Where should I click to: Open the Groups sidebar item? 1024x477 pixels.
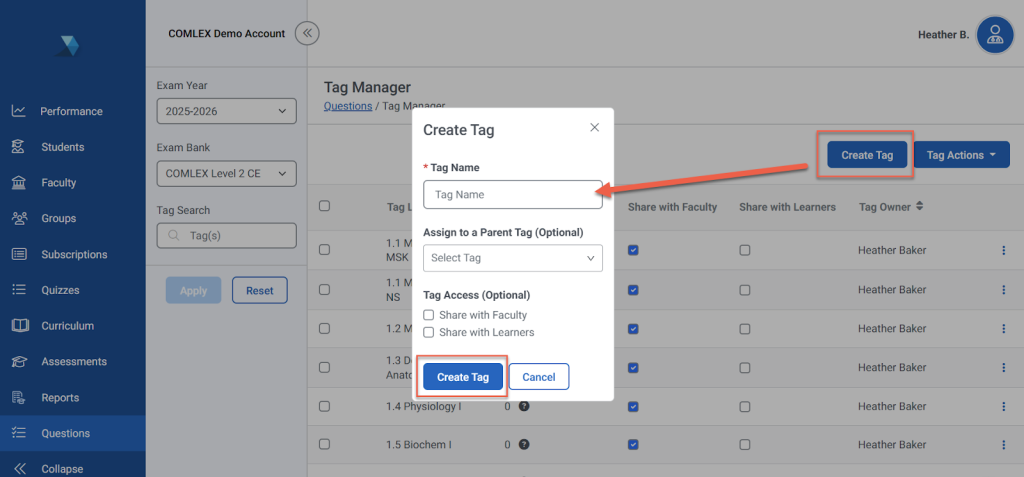coord(58,218)
